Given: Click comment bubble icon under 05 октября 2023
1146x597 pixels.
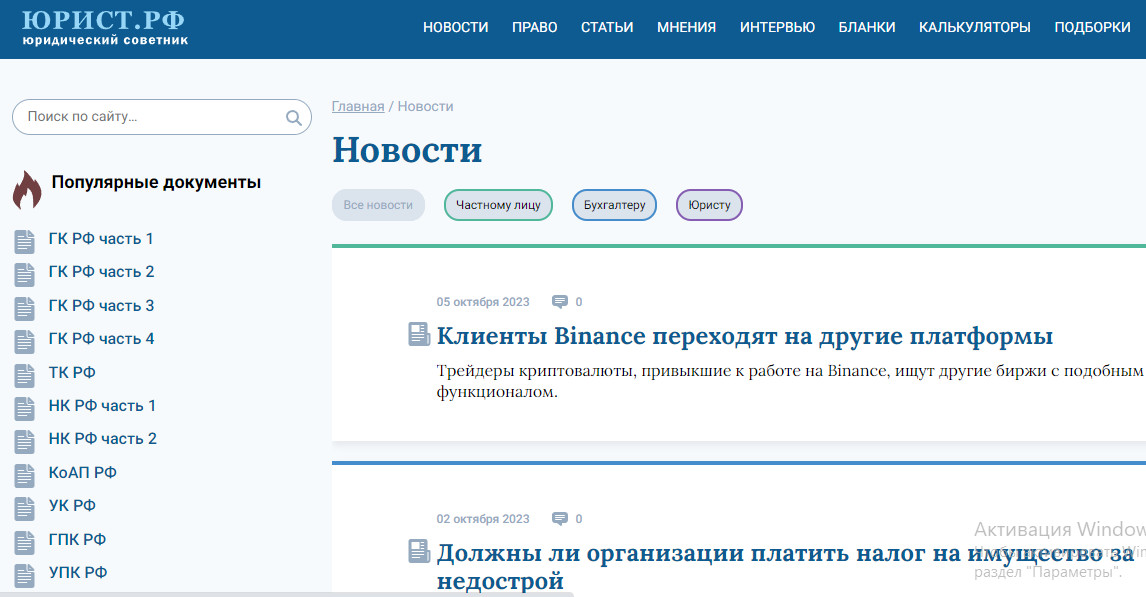Looking at the screenshot, I should (x=560, y=302).
